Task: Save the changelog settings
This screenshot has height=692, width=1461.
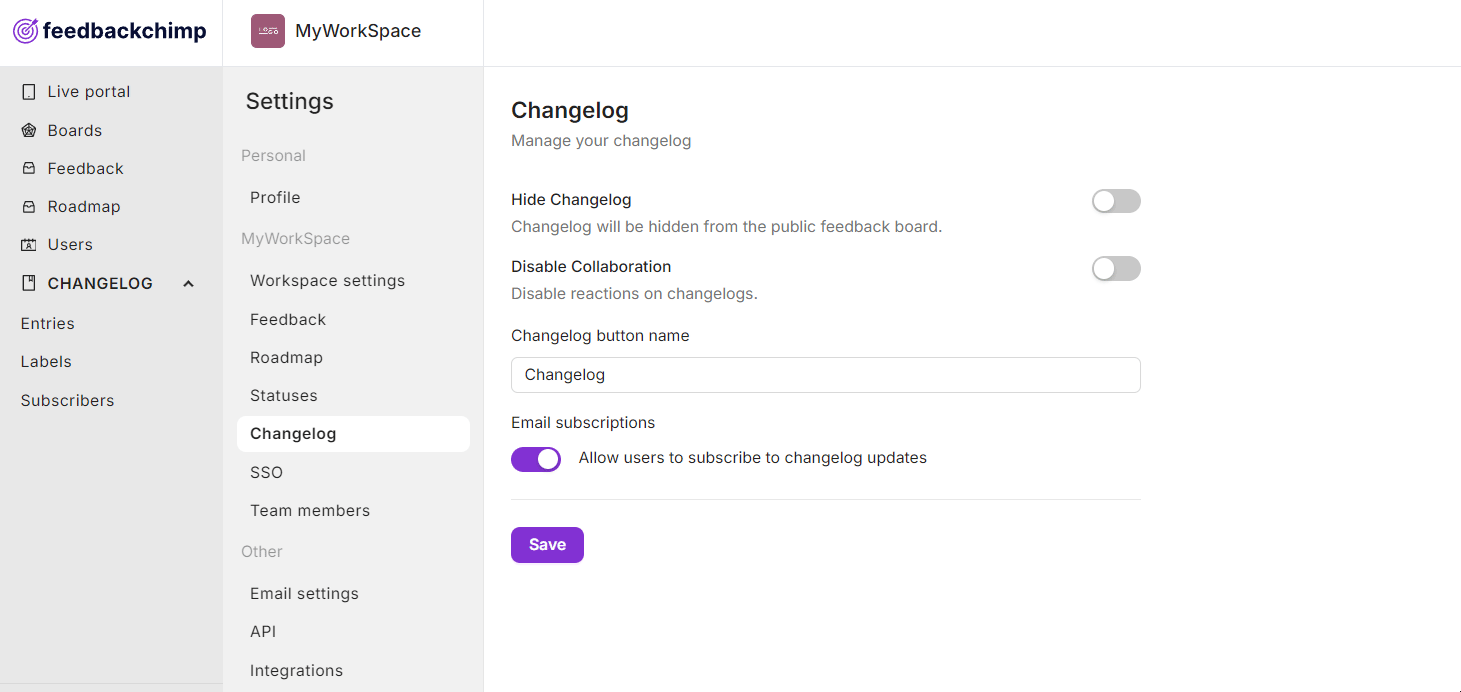Action: [x=547, y=545]
